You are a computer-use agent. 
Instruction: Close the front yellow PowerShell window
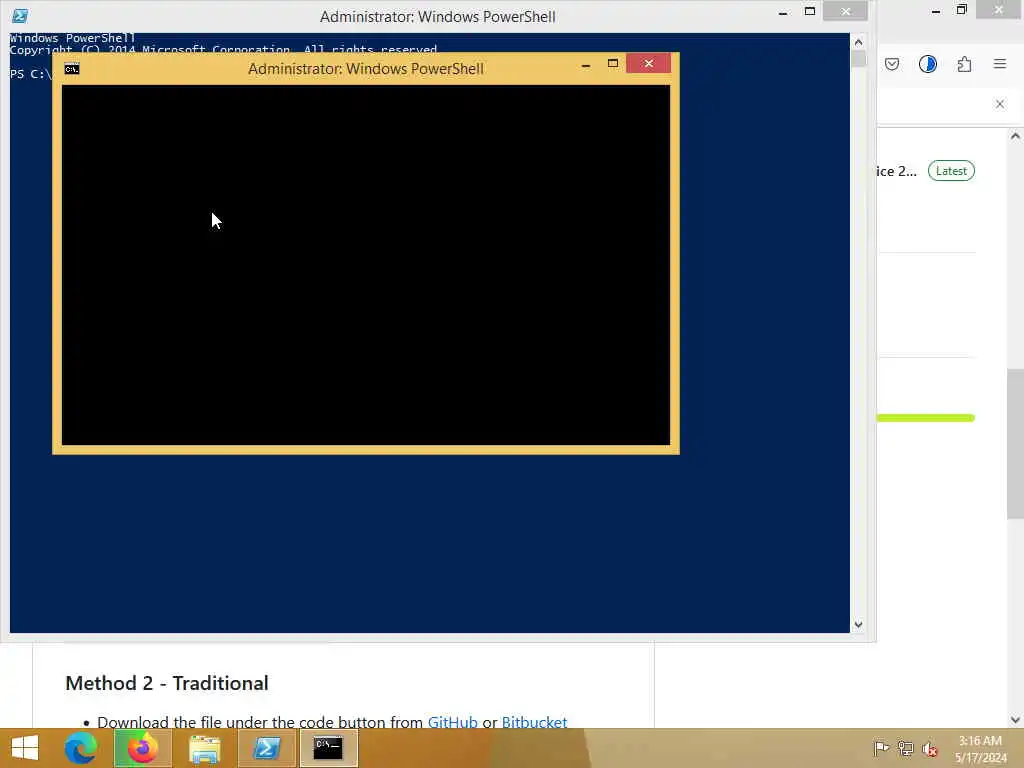click(x=648, y=63)
